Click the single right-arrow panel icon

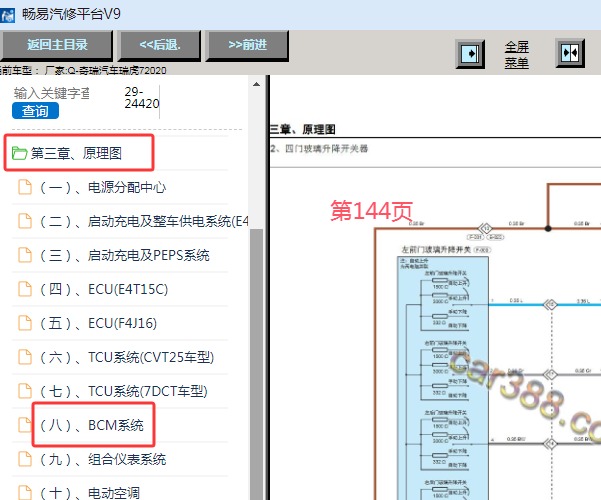click(x=470, y=54)
